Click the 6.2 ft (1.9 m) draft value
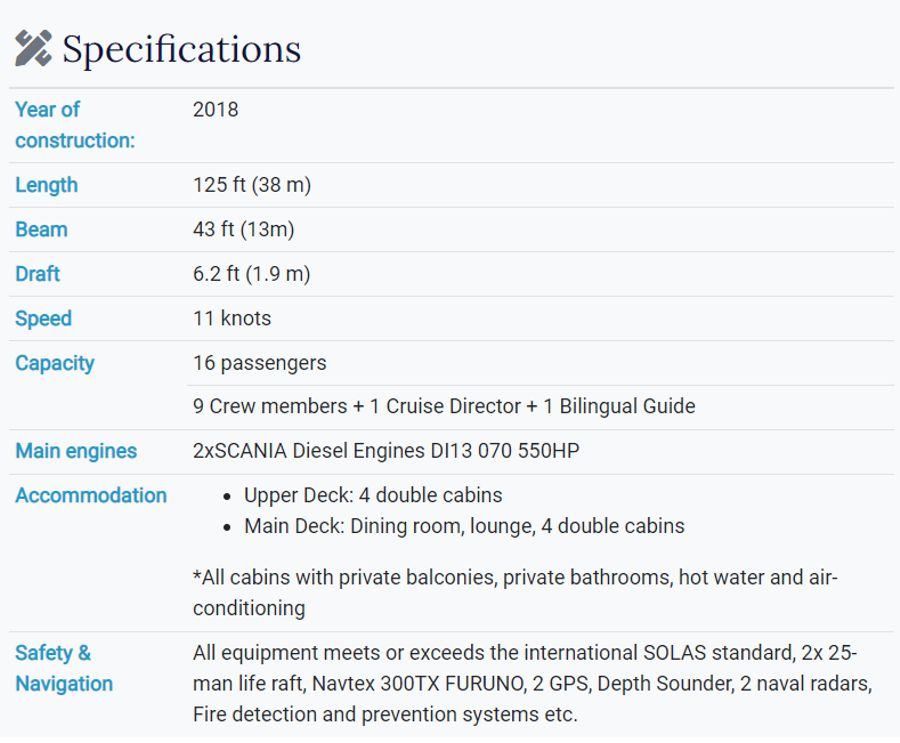 pos(251,274)
